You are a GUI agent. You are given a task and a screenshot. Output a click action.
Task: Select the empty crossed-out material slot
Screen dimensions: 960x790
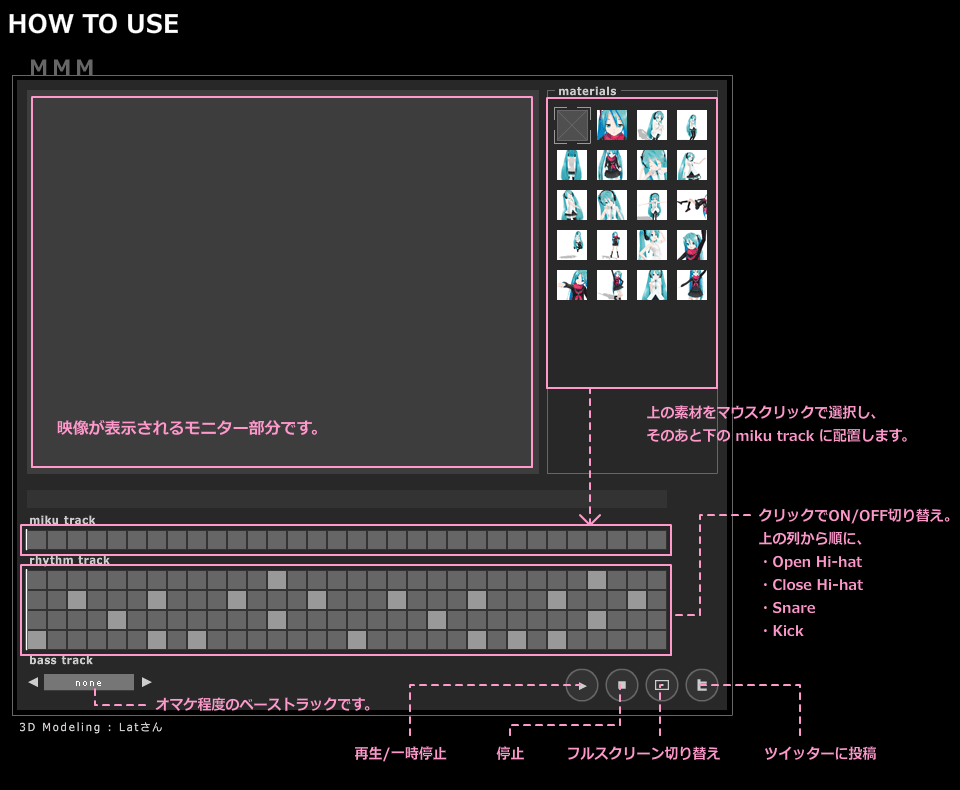[572, 125]
